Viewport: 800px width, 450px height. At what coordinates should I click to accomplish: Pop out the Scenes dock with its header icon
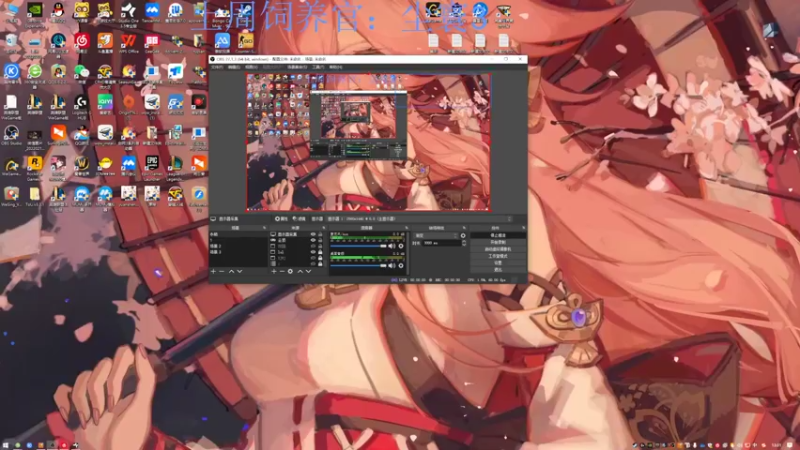(264, 228)
